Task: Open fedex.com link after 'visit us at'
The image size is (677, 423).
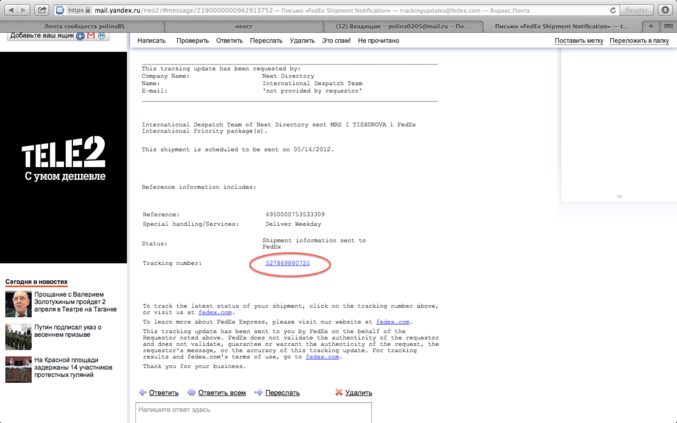Action: 215,312
